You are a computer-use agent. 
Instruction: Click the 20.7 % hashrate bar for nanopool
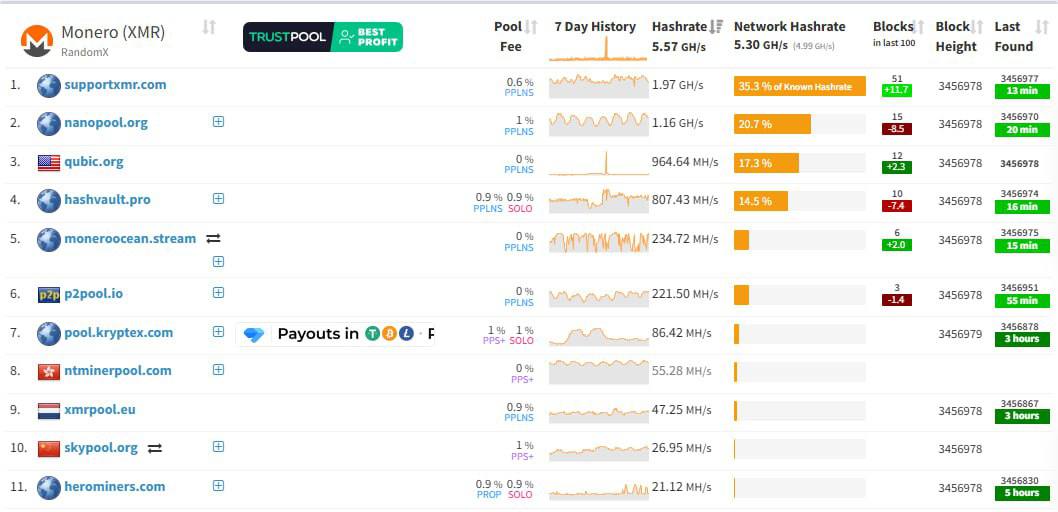[x=773, y=124]
